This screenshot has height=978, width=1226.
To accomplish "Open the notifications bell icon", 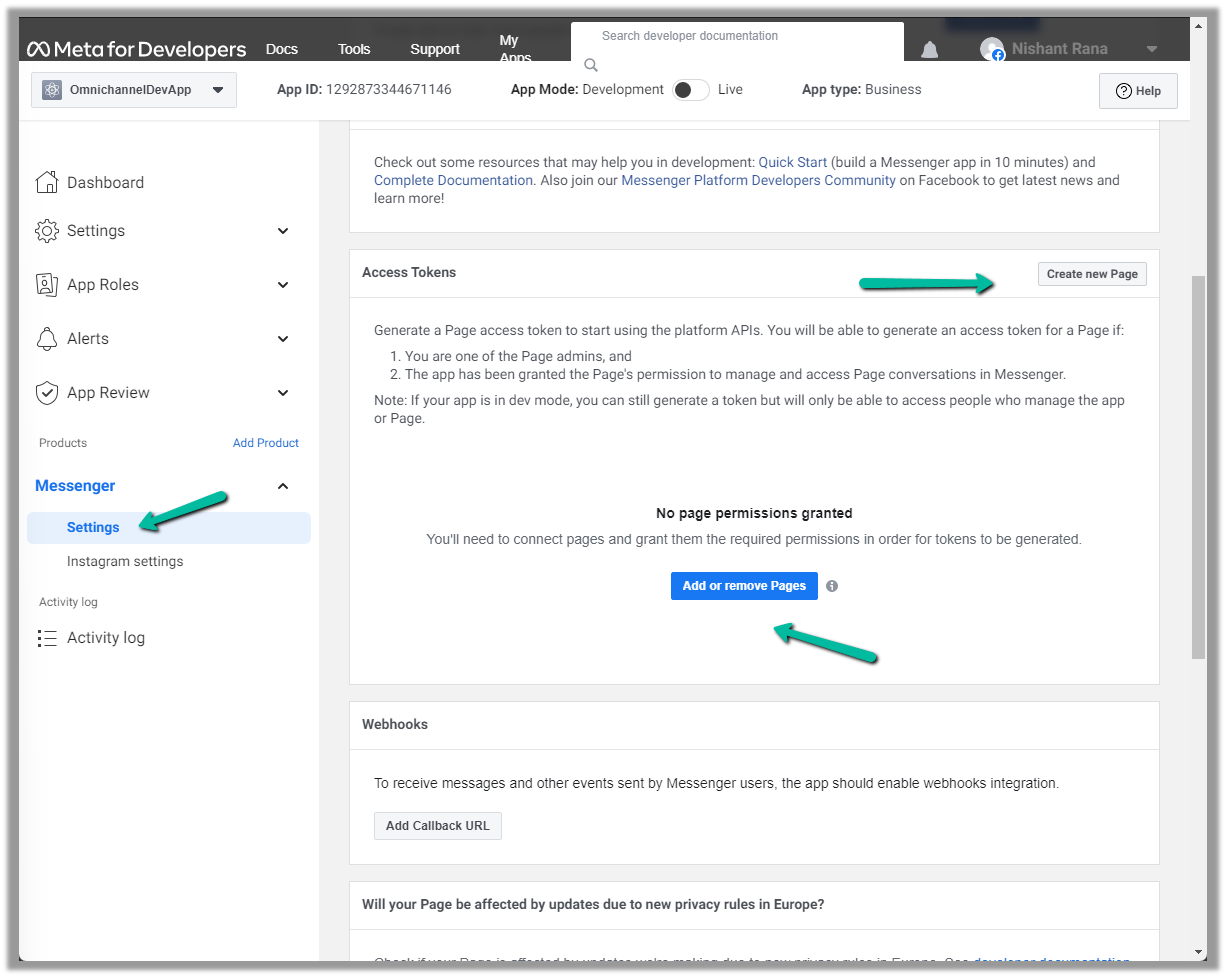I will click(930, 50).
